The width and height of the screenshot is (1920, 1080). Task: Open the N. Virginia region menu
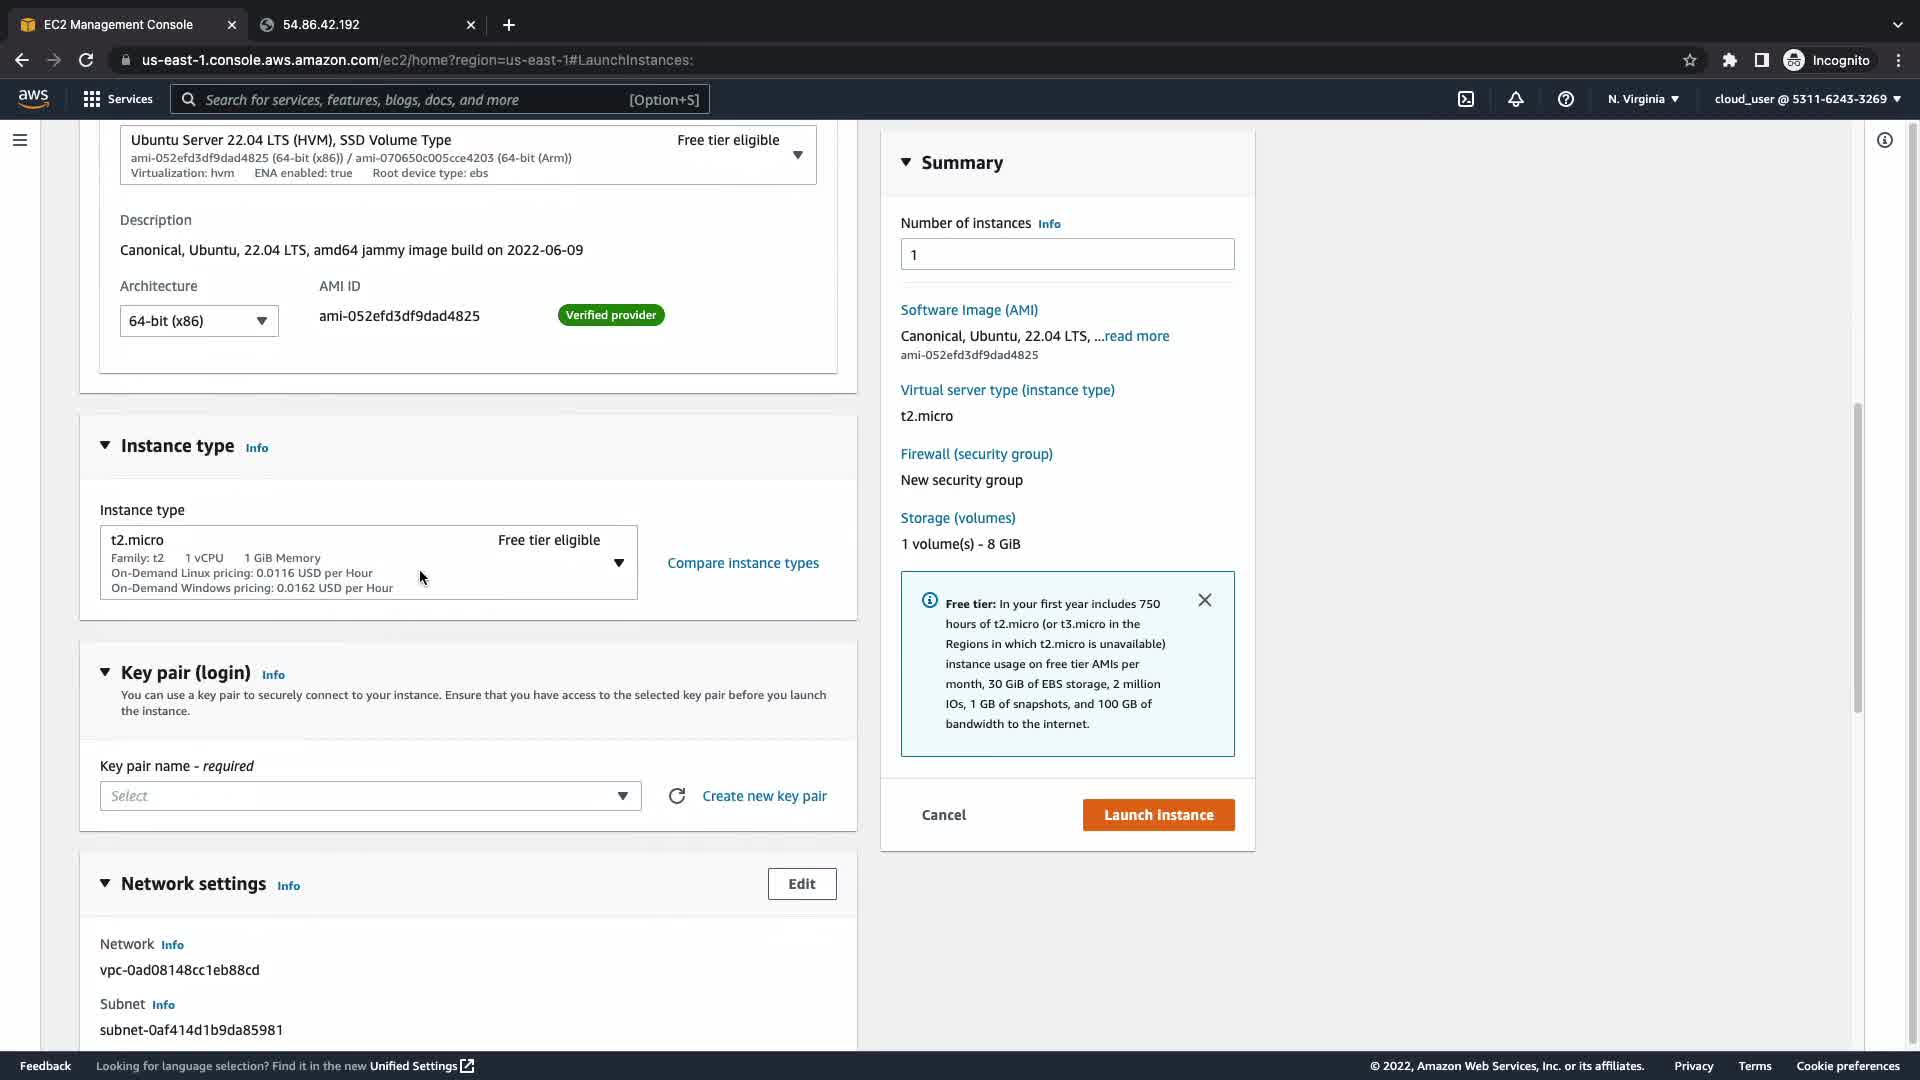(1642, 99)
